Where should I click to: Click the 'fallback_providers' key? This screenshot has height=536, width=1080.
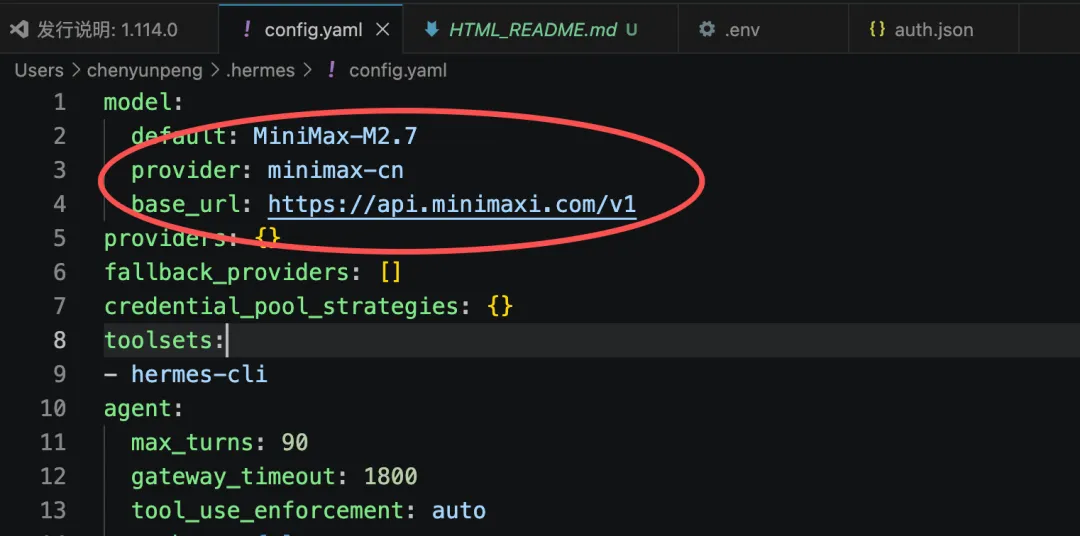[x=227, y=272]
